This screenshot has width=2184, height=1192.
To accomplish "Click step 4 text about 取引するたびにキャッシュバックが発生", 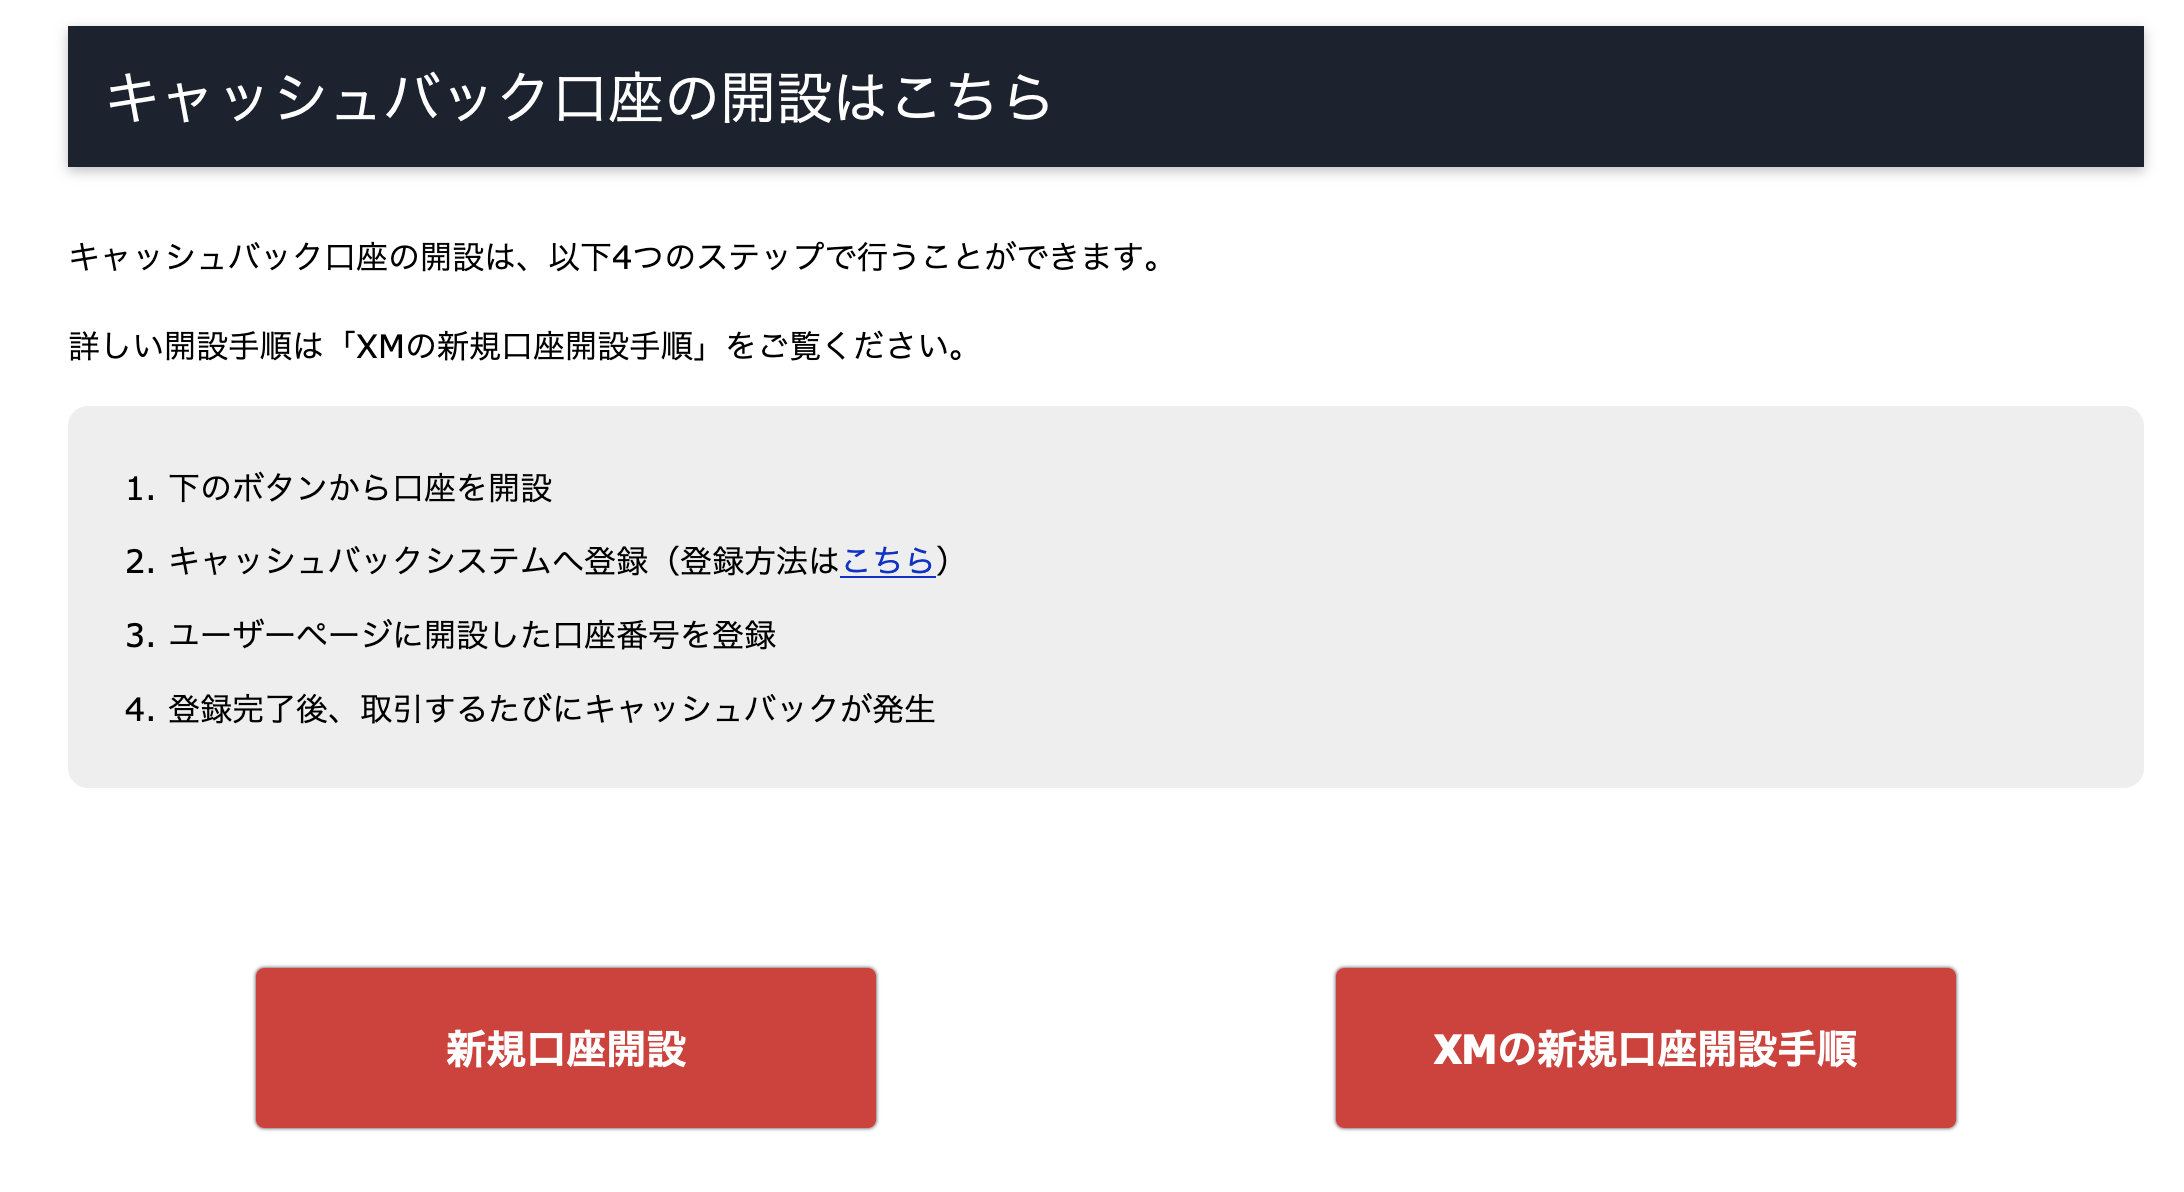I will pos(648,709).
